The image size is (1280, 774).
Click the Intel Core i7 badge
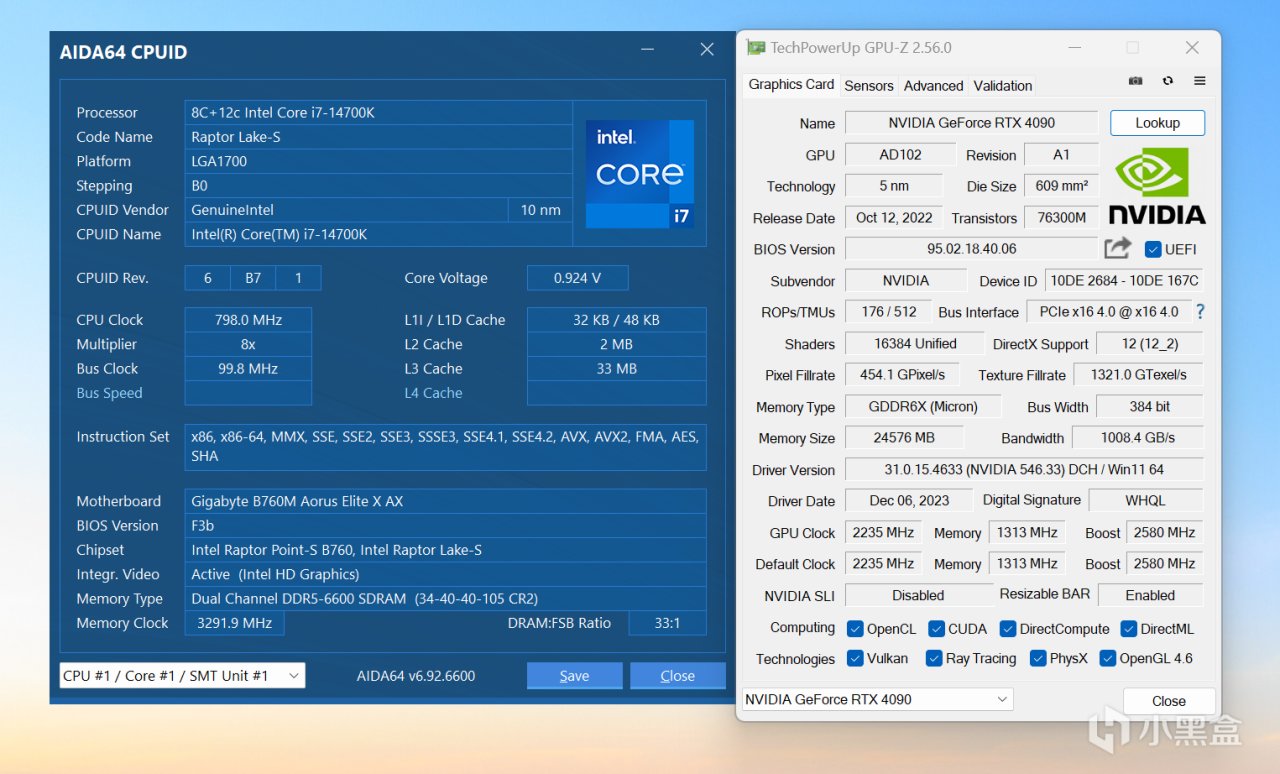(640, 173)
